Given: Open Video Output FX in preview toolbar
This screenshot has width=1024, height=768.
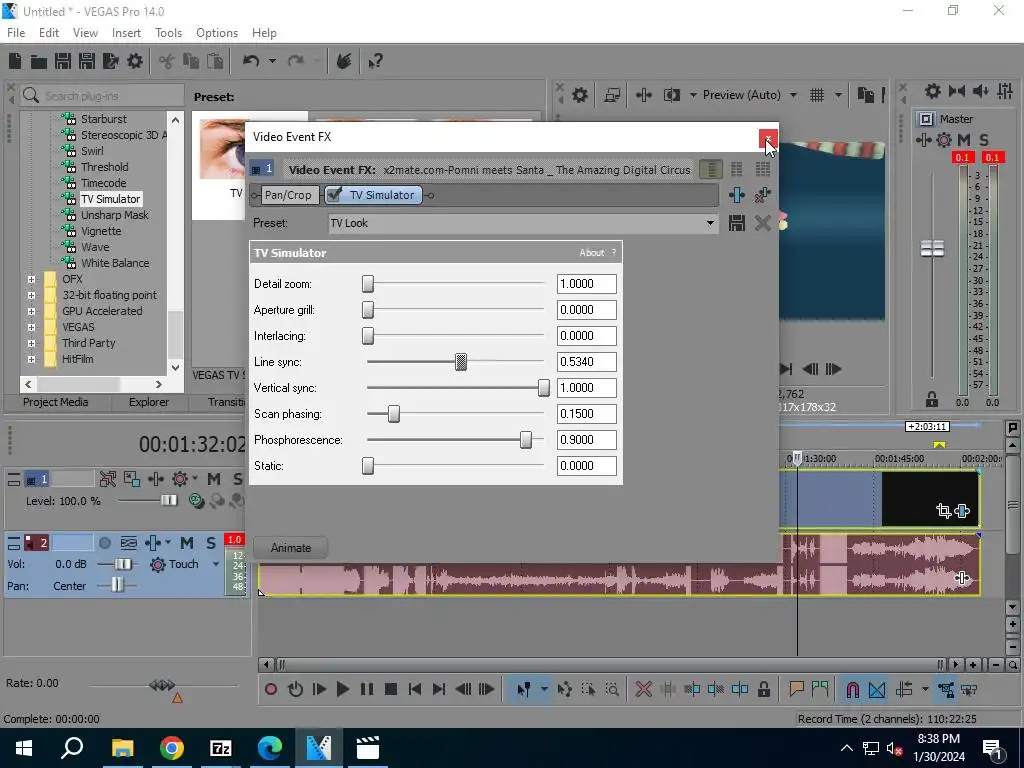Looking at the screenshot, I should pyautogui.click(x=644, y=95).
